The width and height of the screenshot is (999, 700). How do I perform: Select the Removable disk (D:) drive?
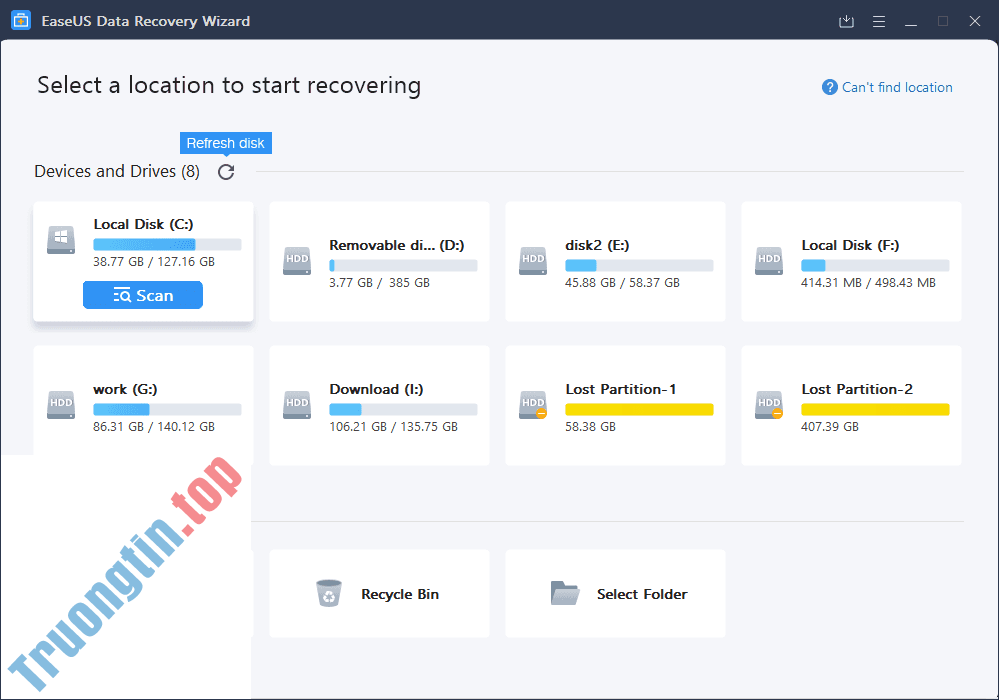pos(379,262)
